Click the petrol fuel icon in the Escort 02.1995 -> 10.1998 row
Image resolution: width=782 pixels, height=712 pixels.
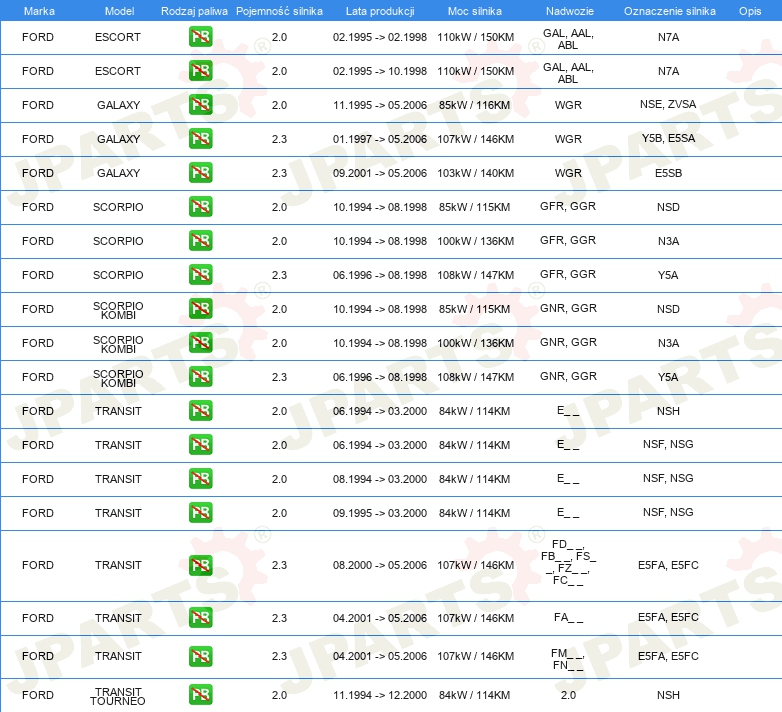[x=200, y=71]
